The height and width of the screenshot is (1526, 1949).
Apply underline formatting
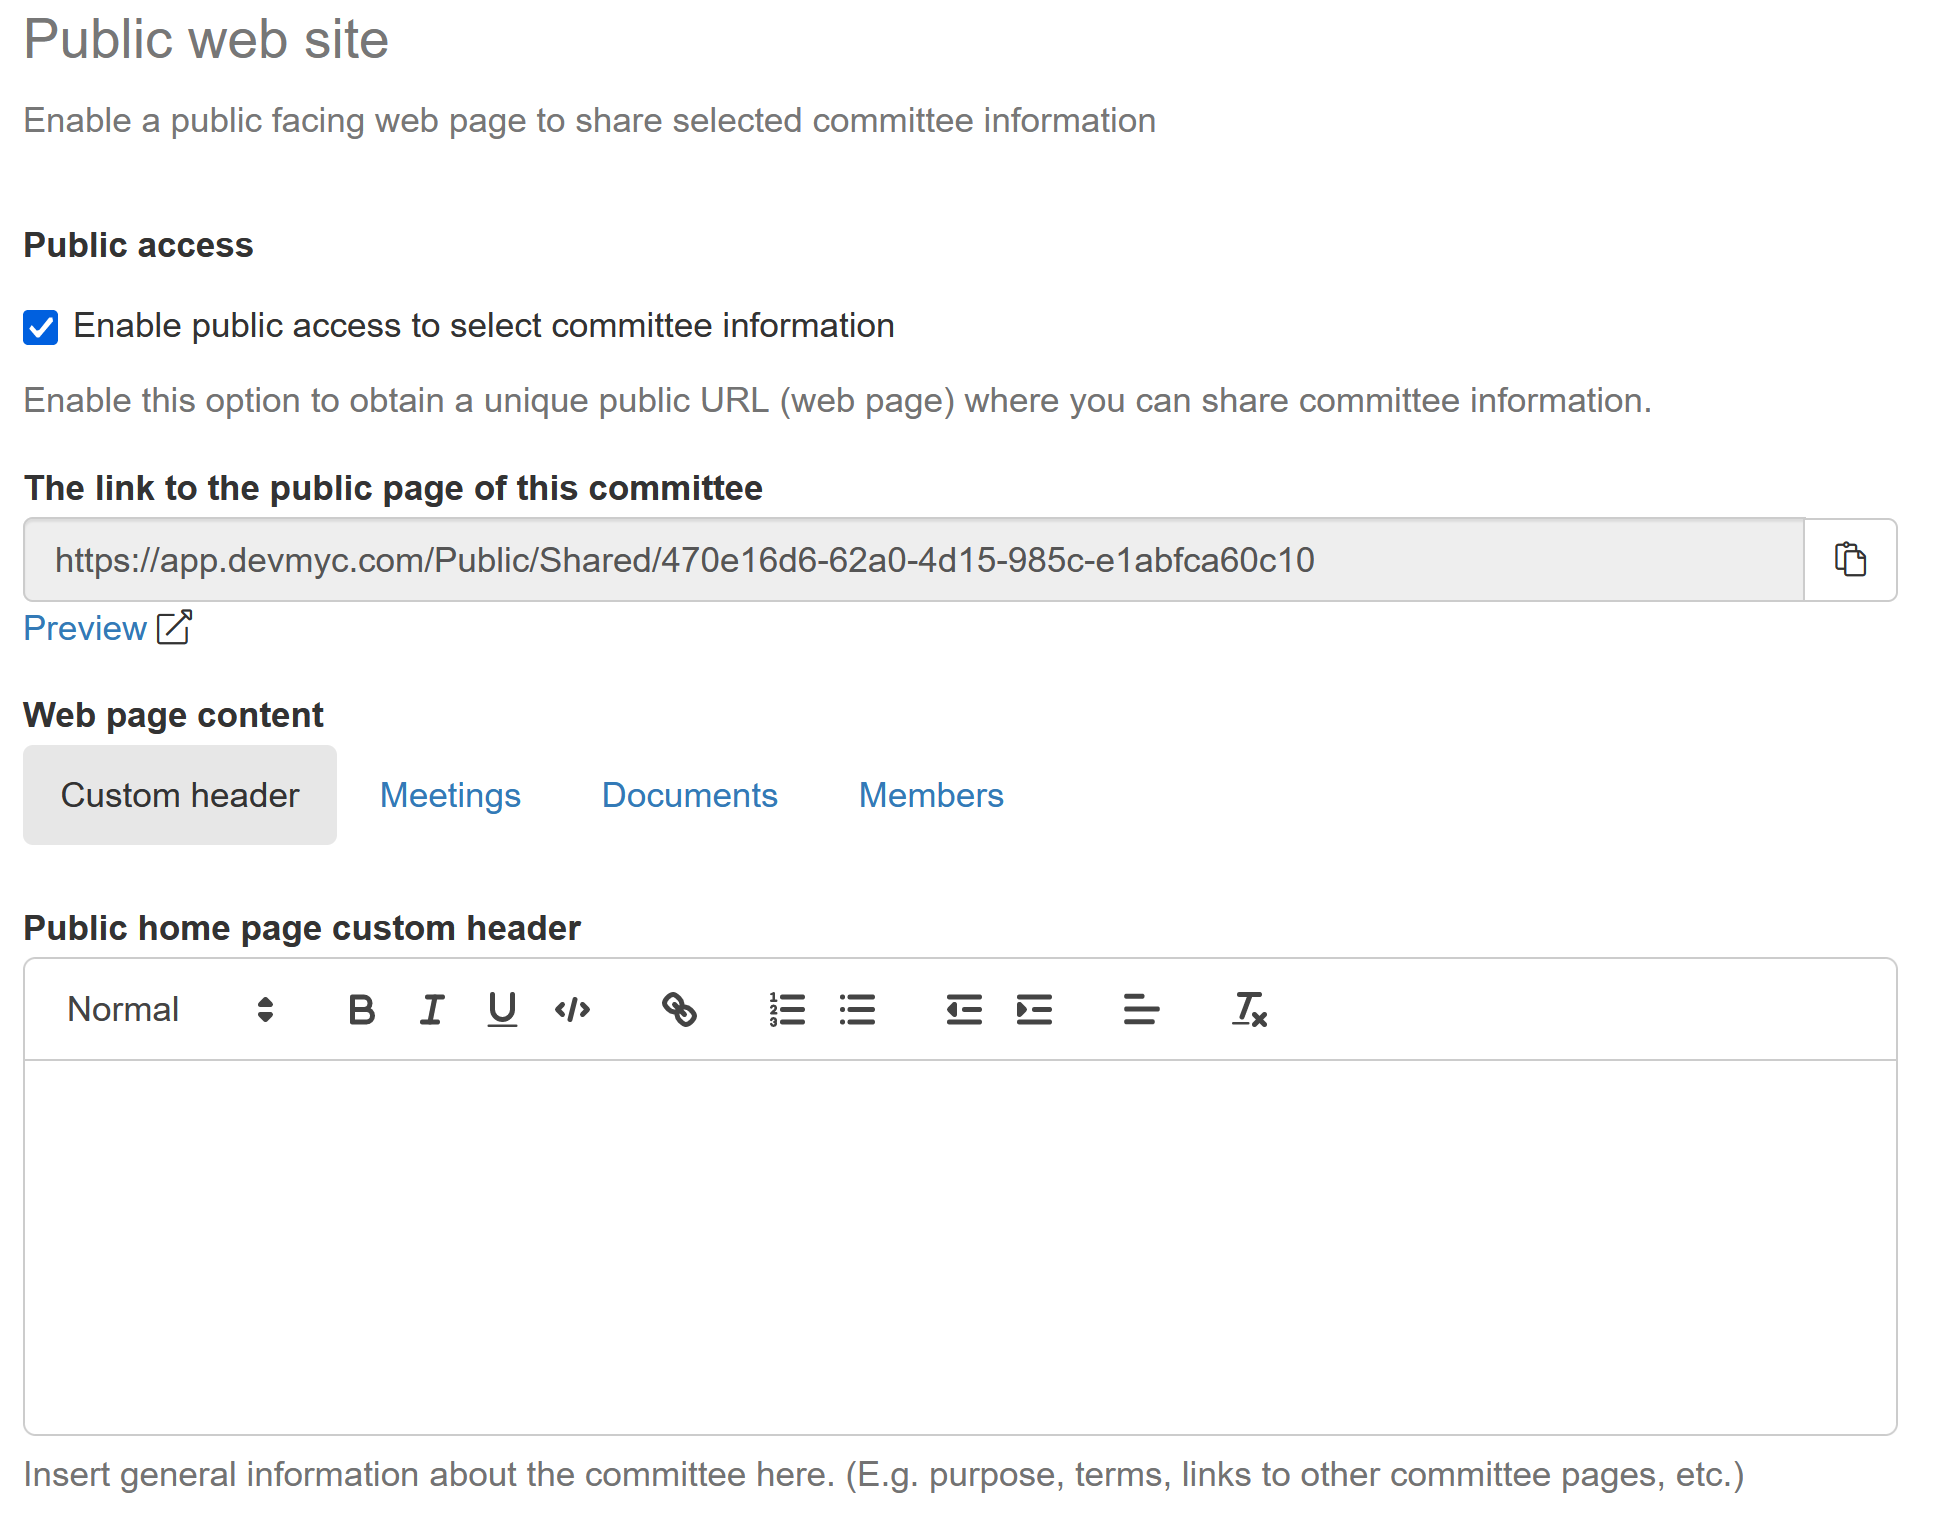tap(502, 1010)
